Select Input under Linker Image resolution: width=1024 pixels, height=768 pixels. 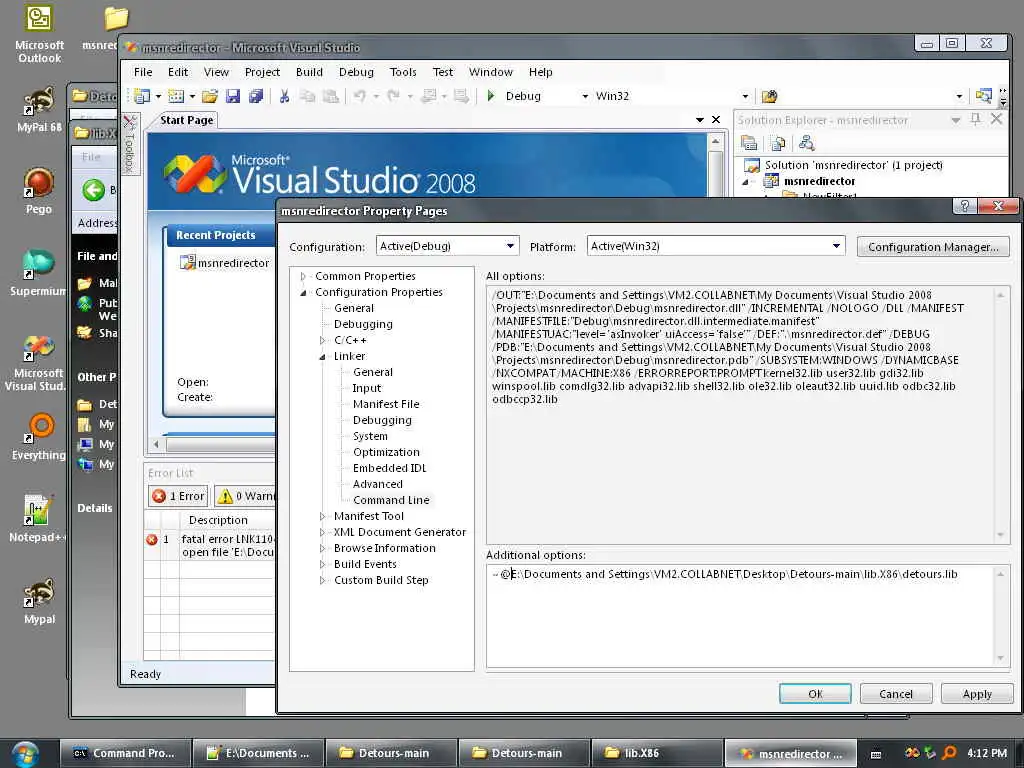pos(366,389)
